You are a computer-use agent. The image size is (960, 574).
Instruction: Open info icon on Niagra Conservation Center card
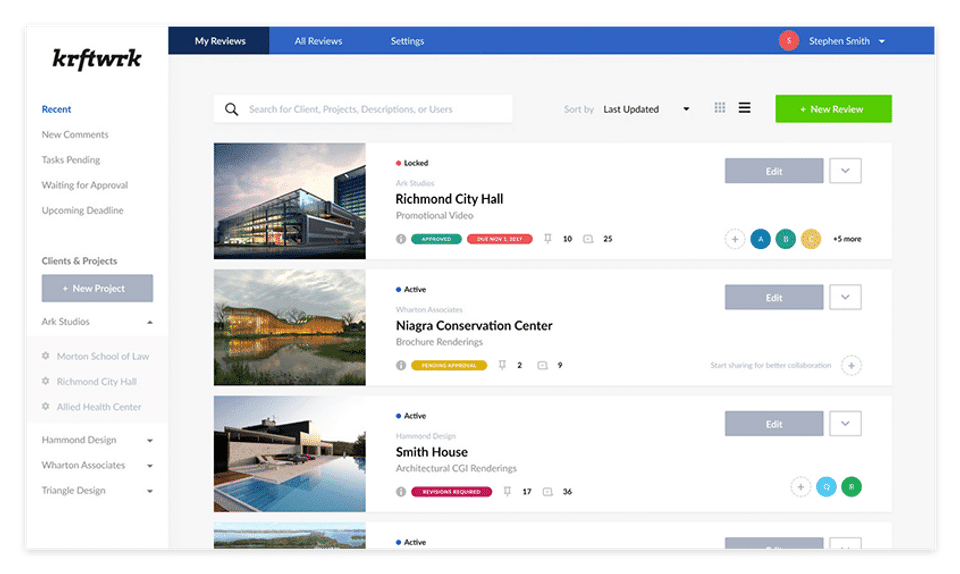[401, 365]
